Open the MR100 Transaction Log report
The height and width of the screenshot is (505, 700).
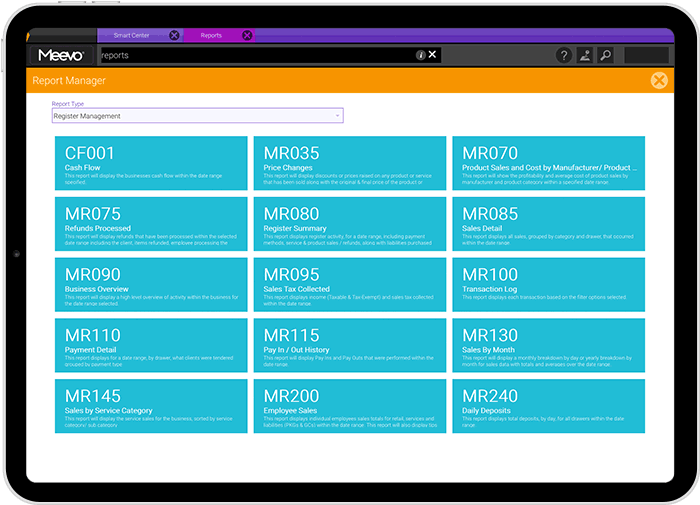(x=548, y=284)
